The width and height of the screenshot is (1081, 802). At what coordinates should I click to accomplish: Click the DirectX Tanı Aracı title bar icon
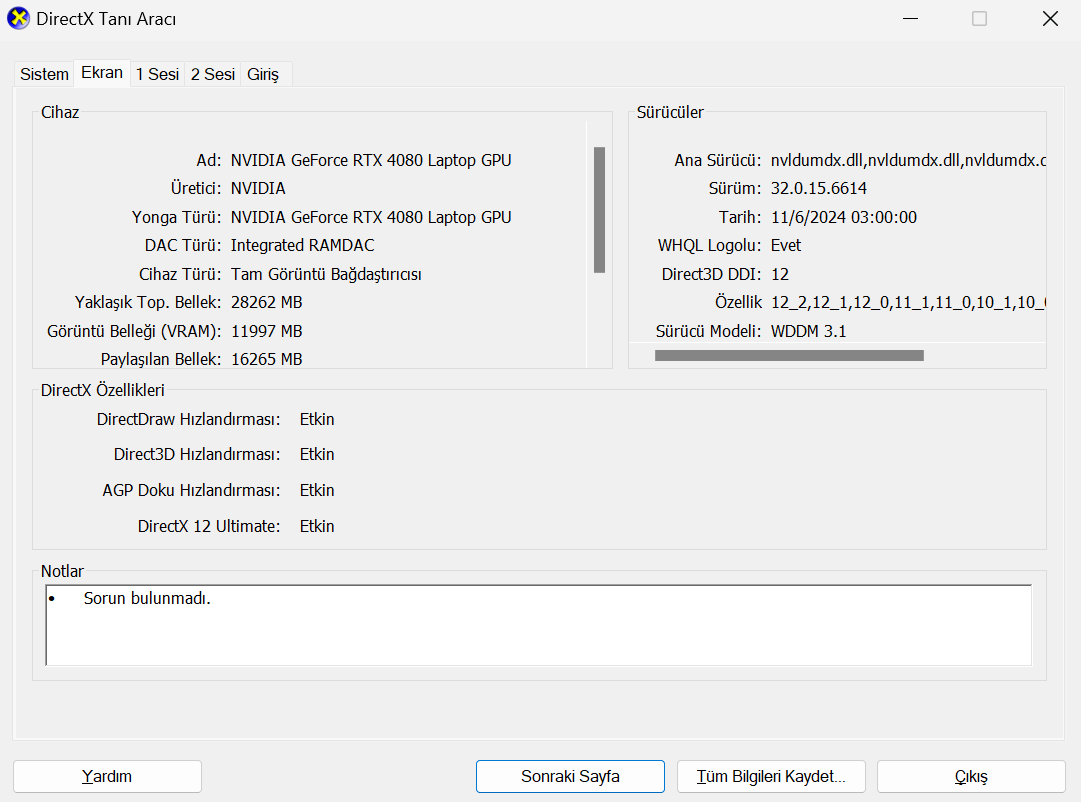click(x=18, y=18)
